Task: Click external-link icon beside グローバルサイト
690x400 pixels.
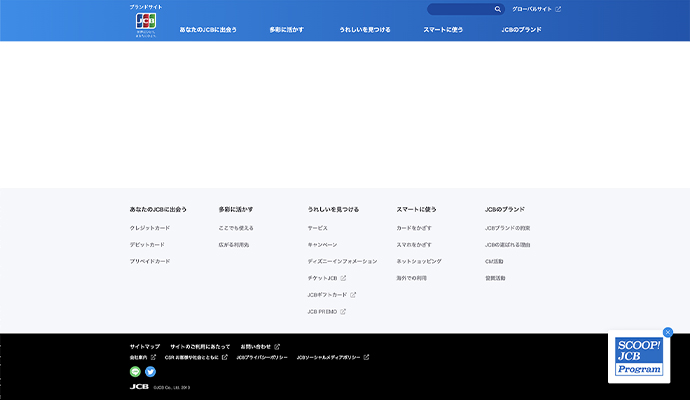Action: pyautogui.click(x=558, y=9)
